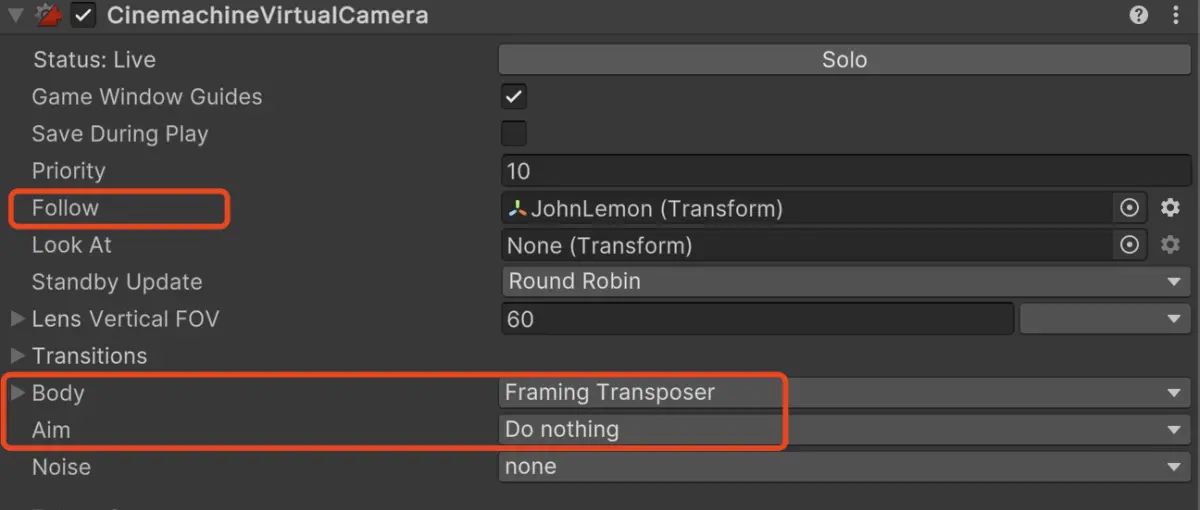Open the component three-dot context menu

(1175, 15)
